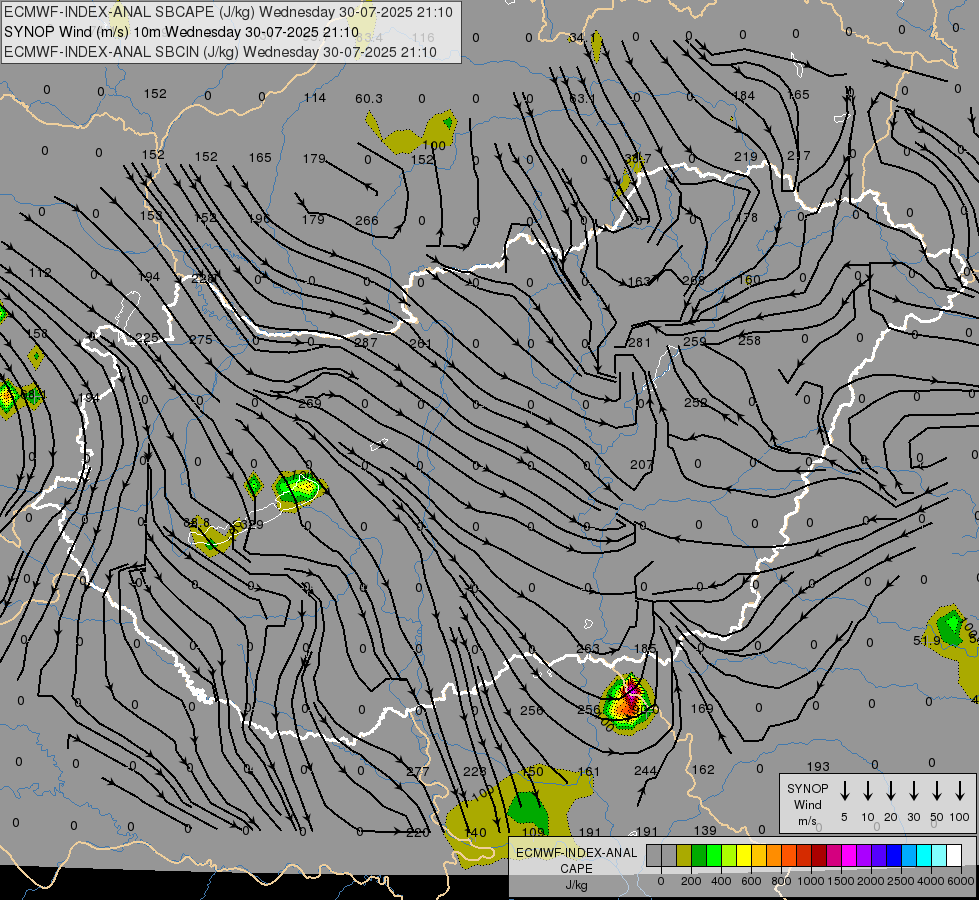Click the ECMWF-INDEX-ANAL label in CAPE legend
This screenshot has width=979, height=900.
[x=576, y=853]
